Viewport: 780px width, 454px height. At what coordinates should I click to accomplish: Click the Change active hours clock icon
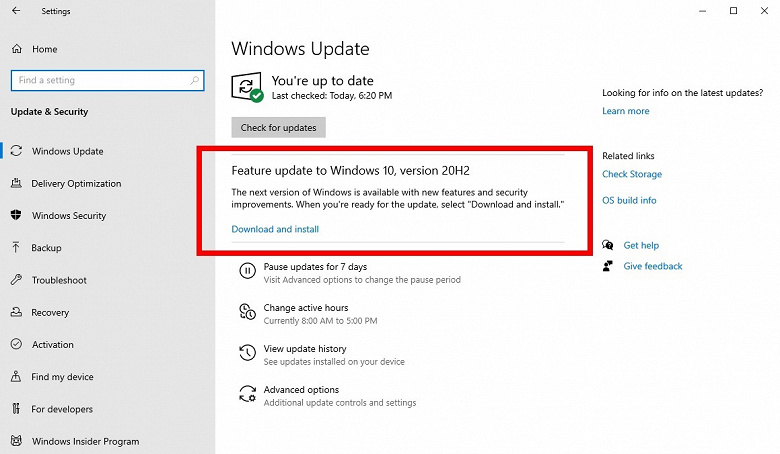tap(247, 313)
